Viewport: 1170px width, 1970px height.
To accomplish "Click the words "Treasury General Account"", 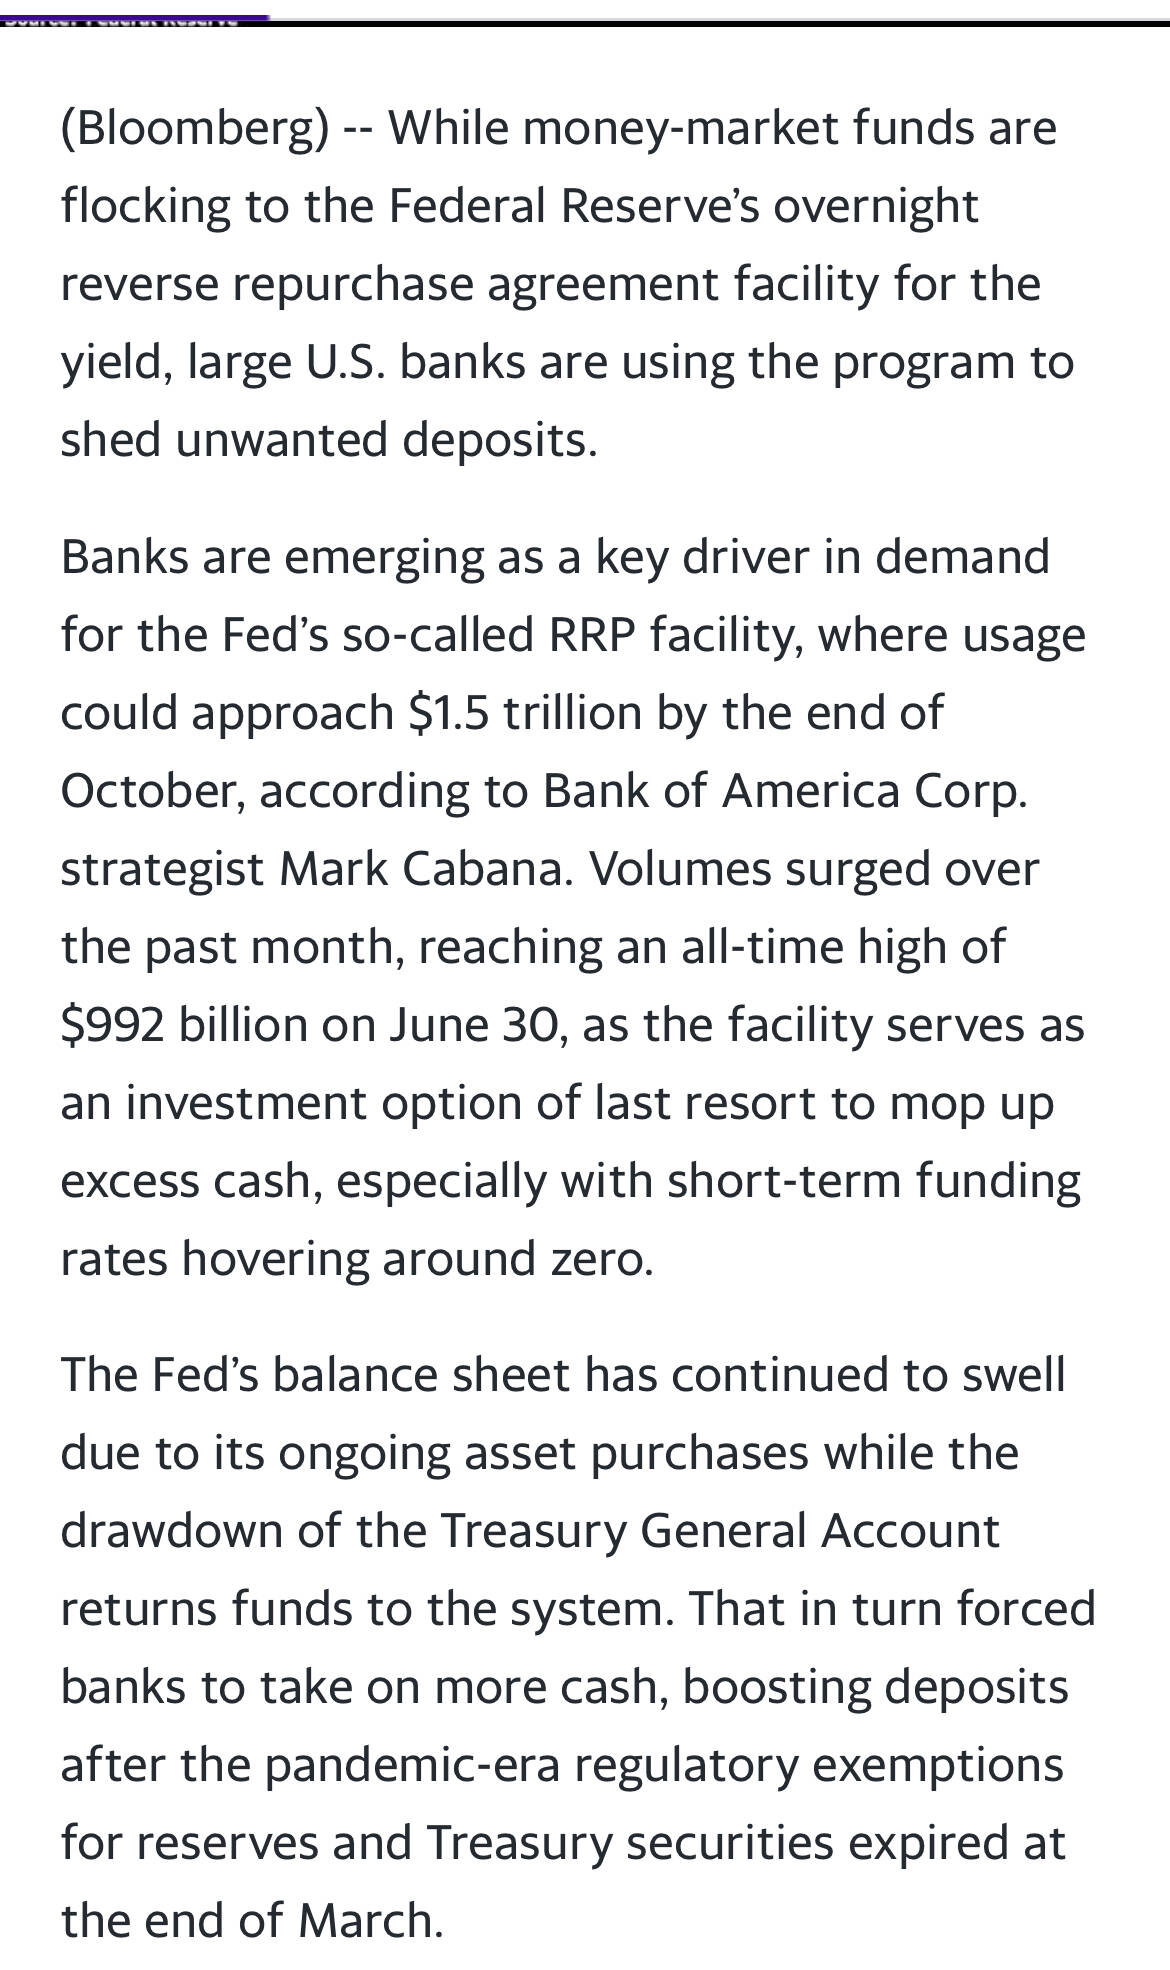I will (720, 1531).
